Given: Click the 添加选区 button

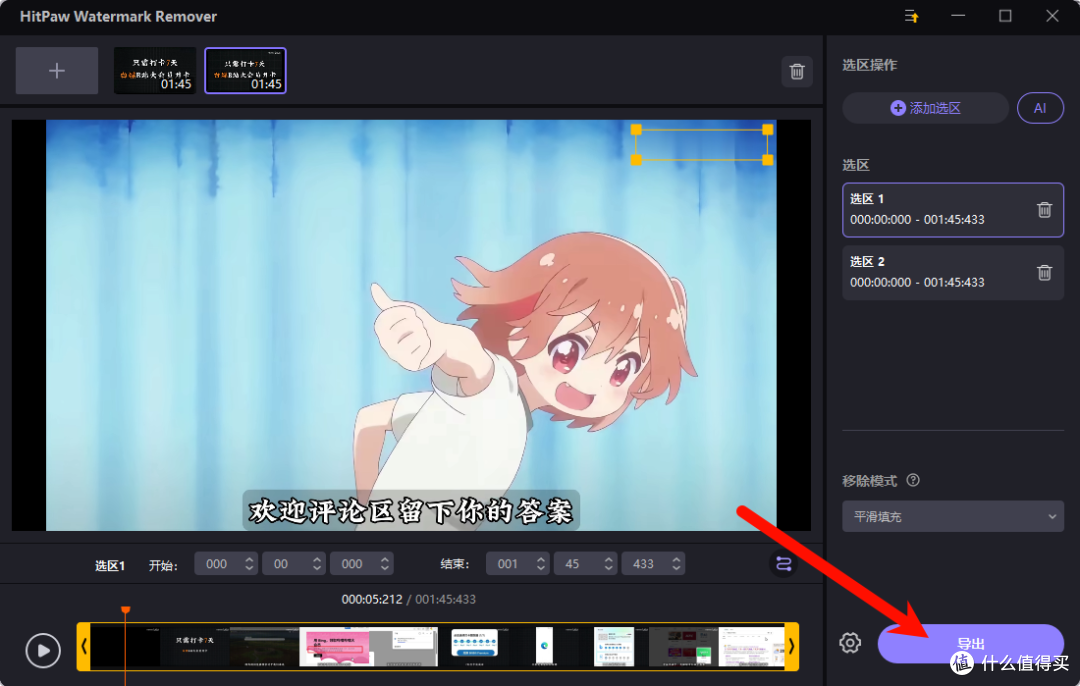Looking at the screenshot, I should 925,108.
